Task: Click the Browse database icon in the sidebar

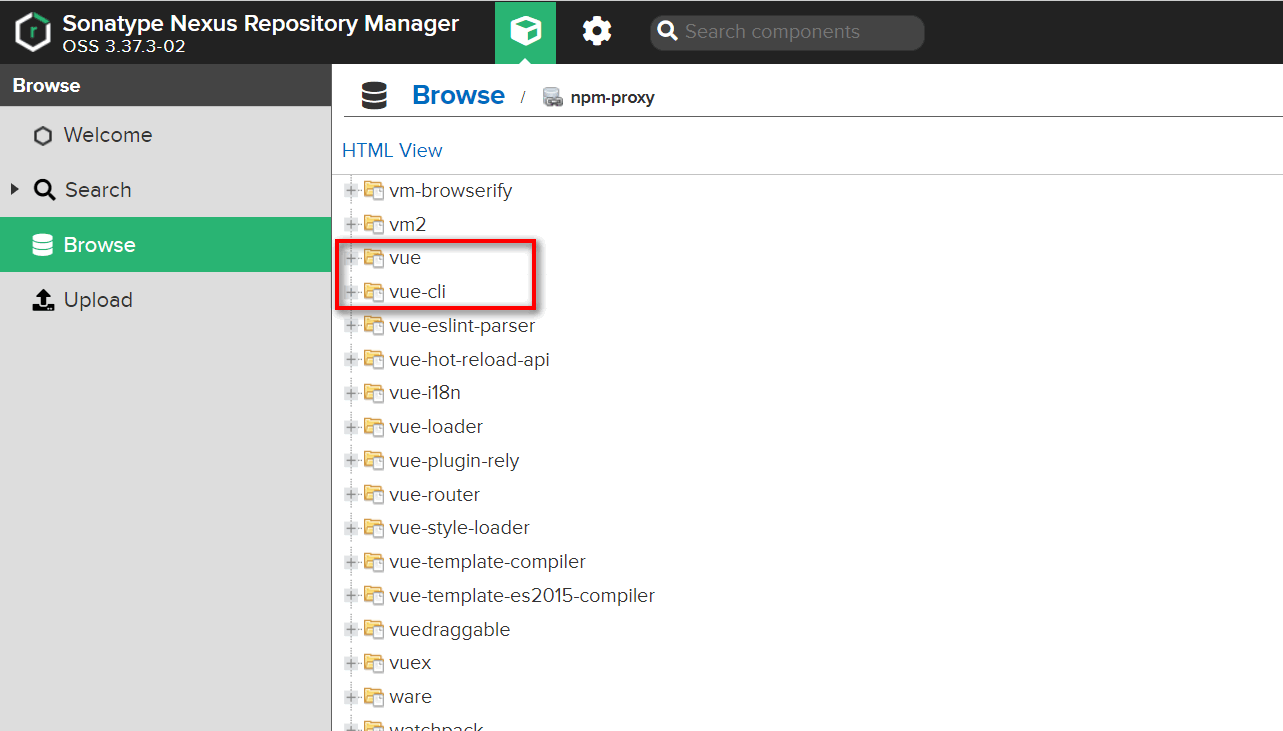Action: click(43, 245)
